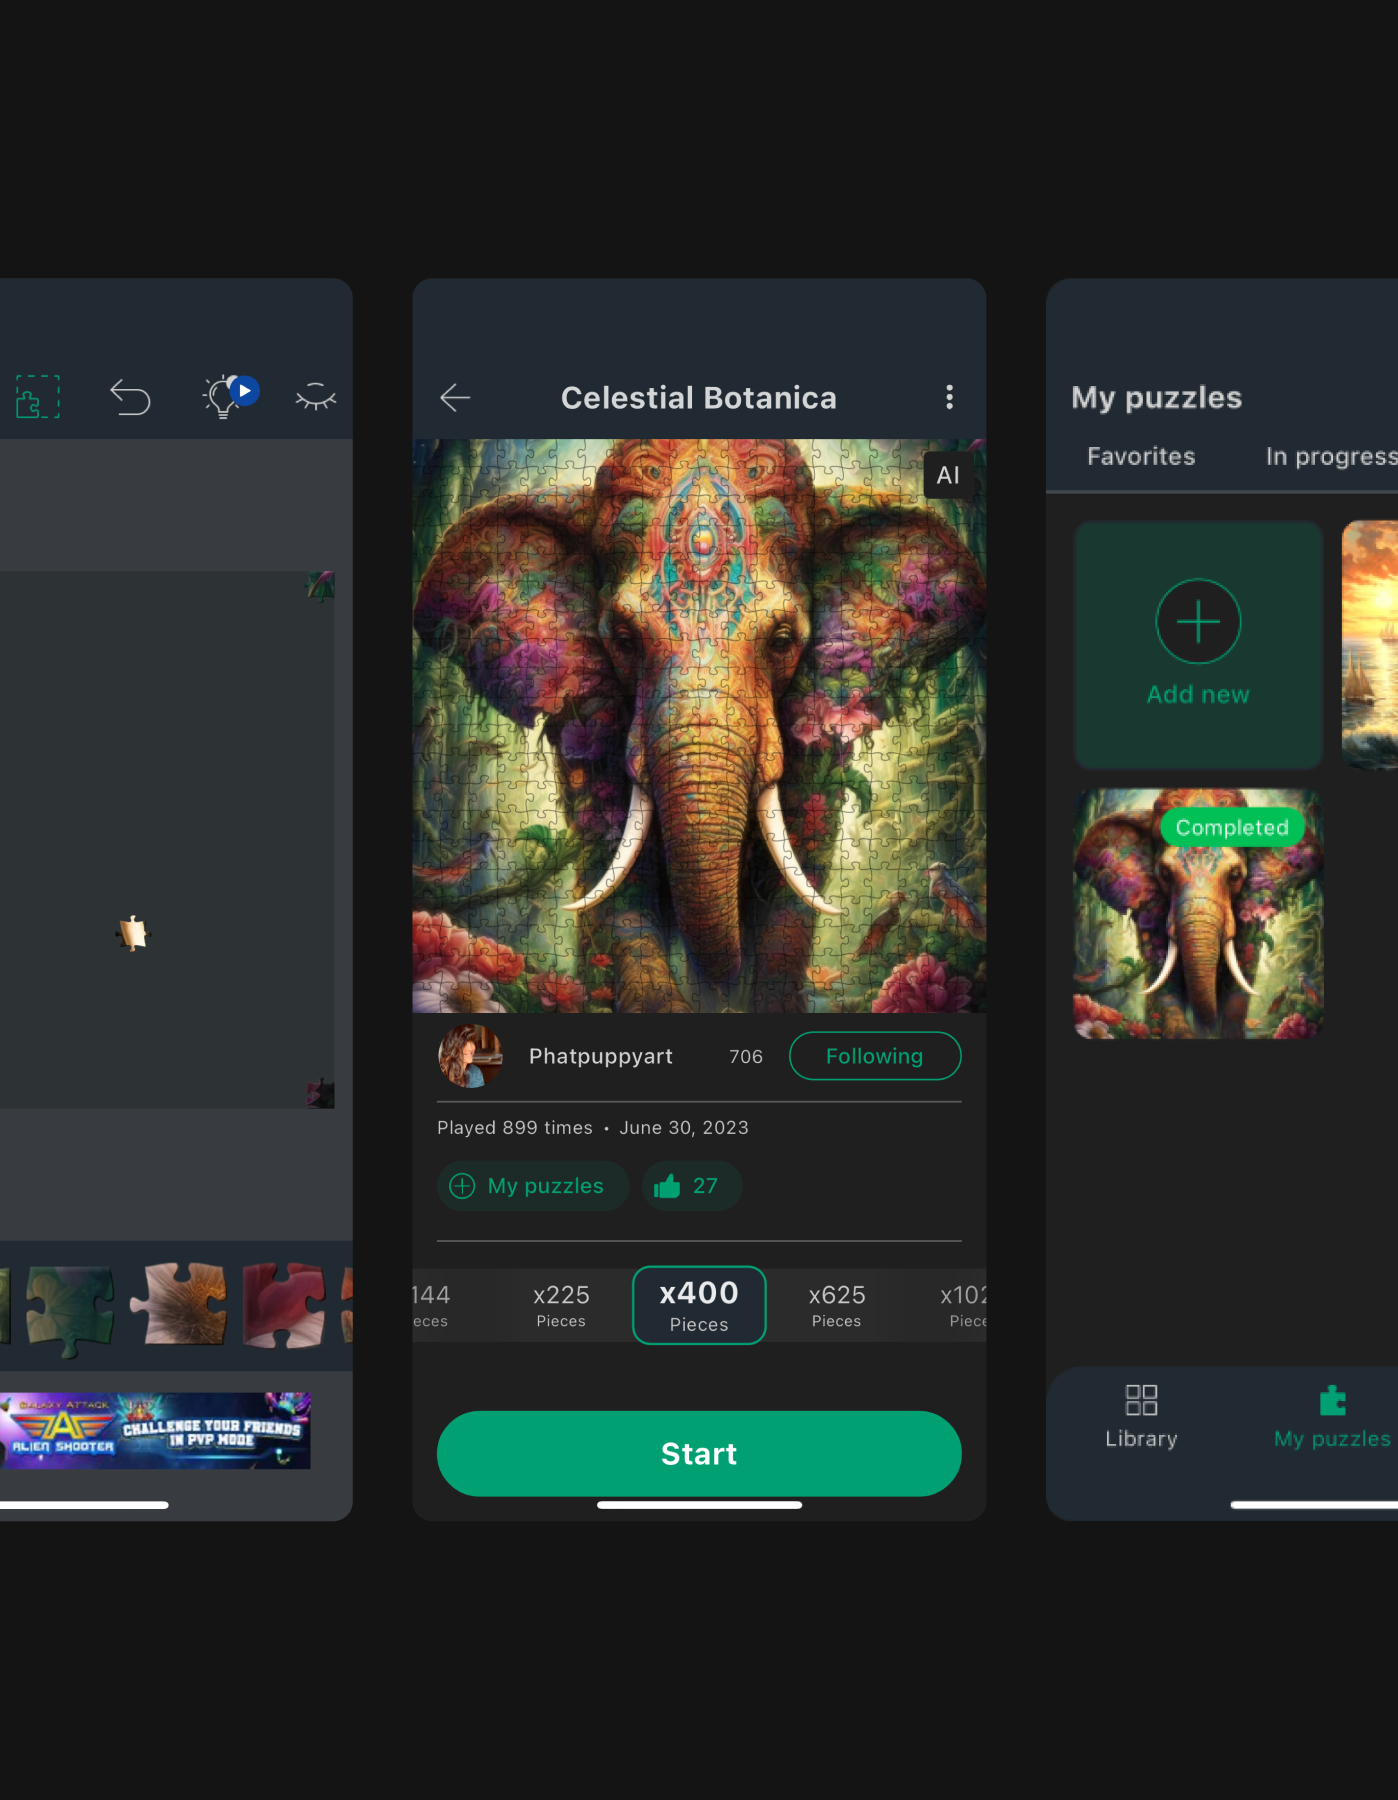Screen dimensions: 1398x1800
Task: Pick the tan brown jigsaw piece in tray
Action: click(179, 1303)
